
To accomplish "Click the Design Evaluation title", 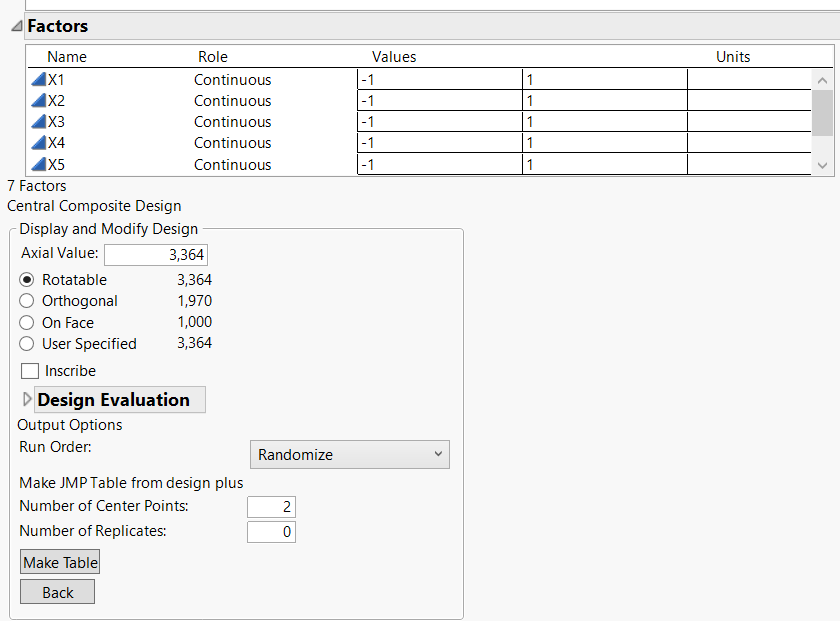I will coord(114,400).
